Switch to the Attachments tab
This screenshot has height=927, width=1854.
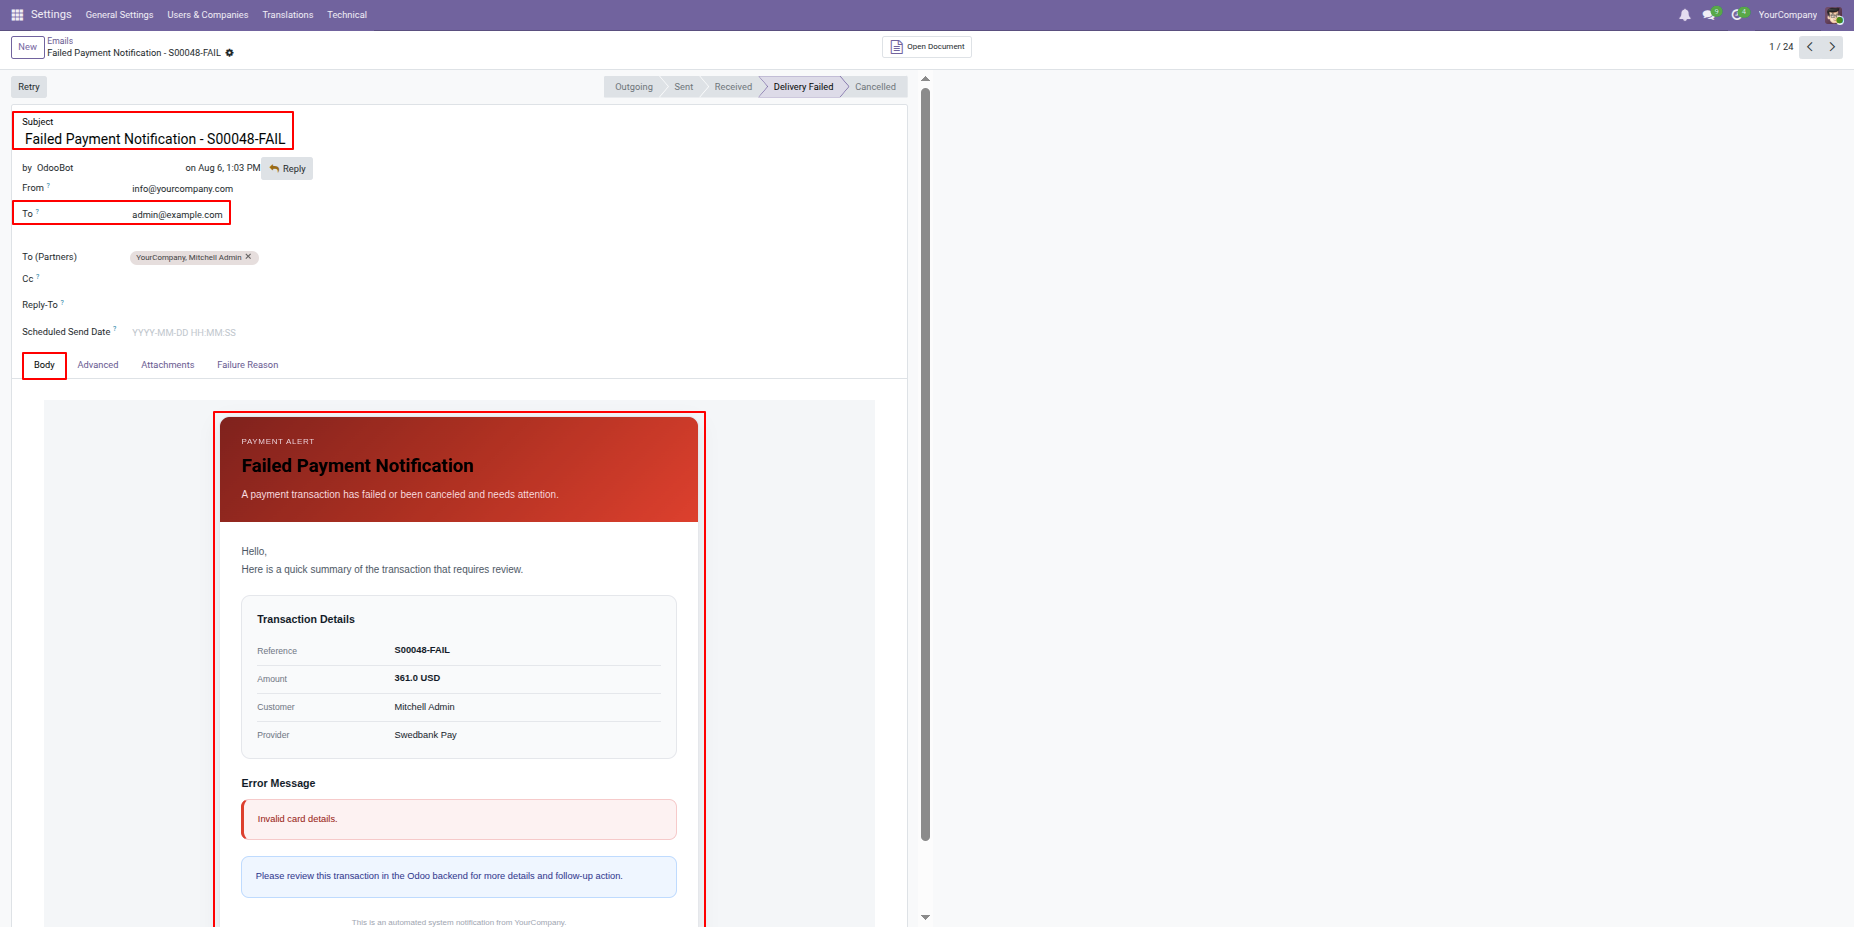point(168,365)
